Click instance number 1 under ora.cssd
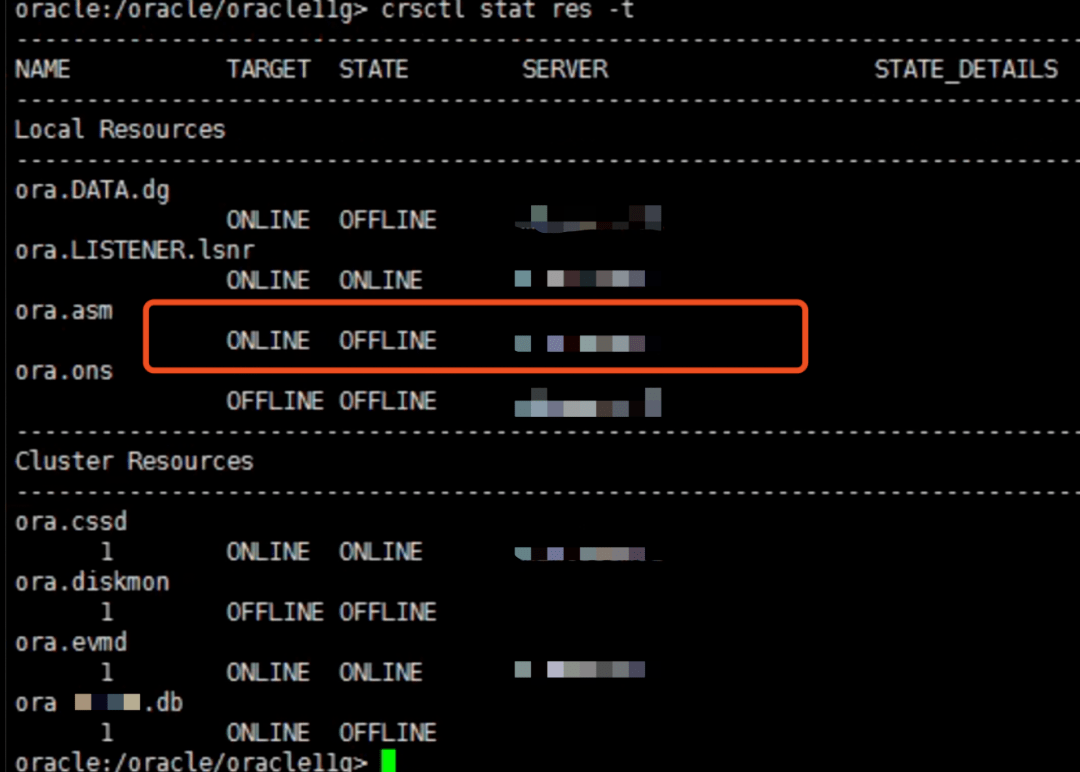The height and width of the screenshot is (772, 1080). coord(107,552)
